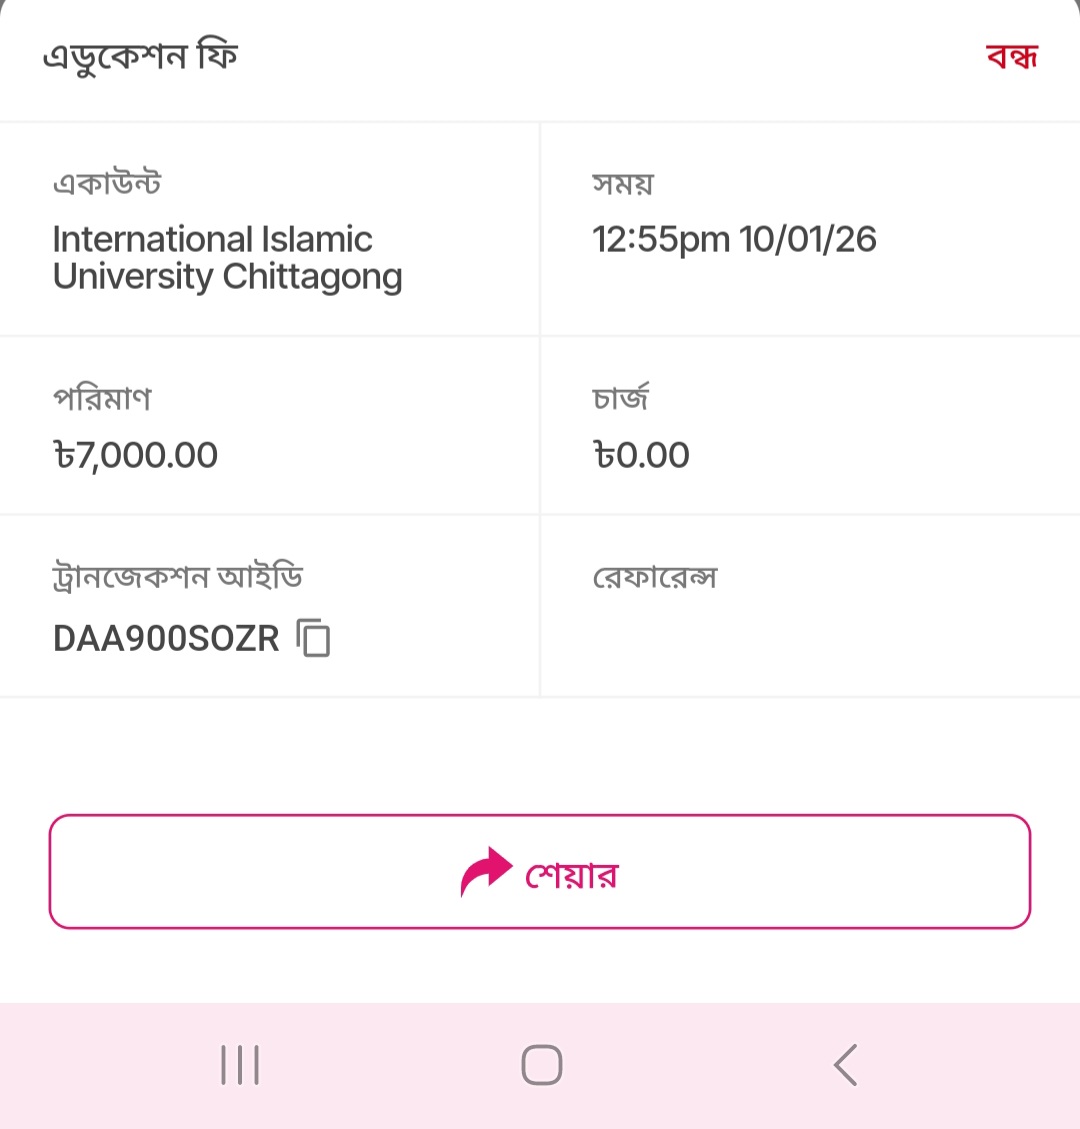1080x1129 pixels.
Task: Copy the transaction ID with the copy icon
Action: [x=314, y=638]
